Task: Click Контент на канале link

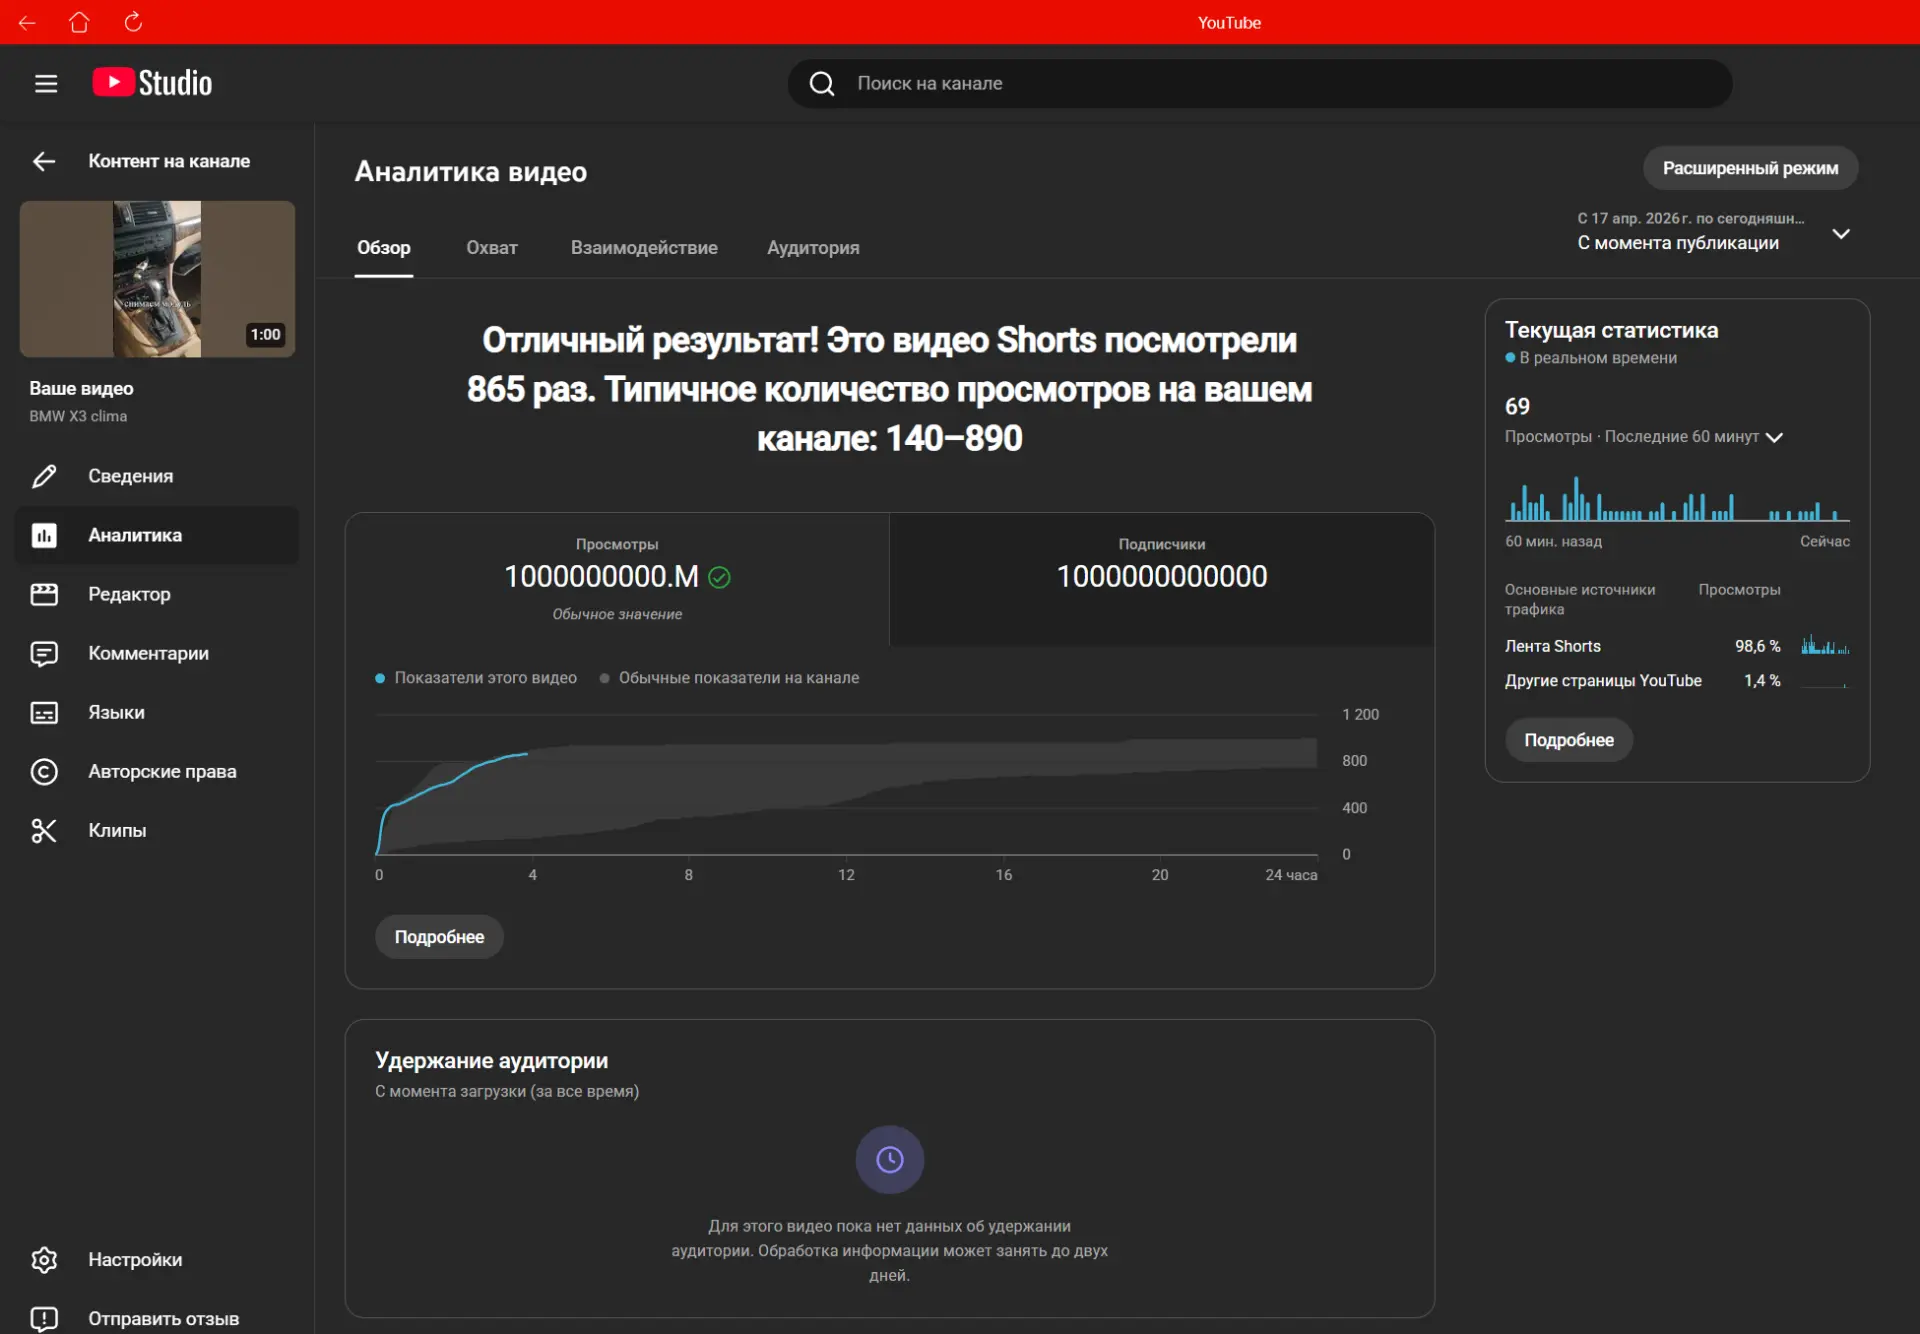Action: (x=169, y=161)
